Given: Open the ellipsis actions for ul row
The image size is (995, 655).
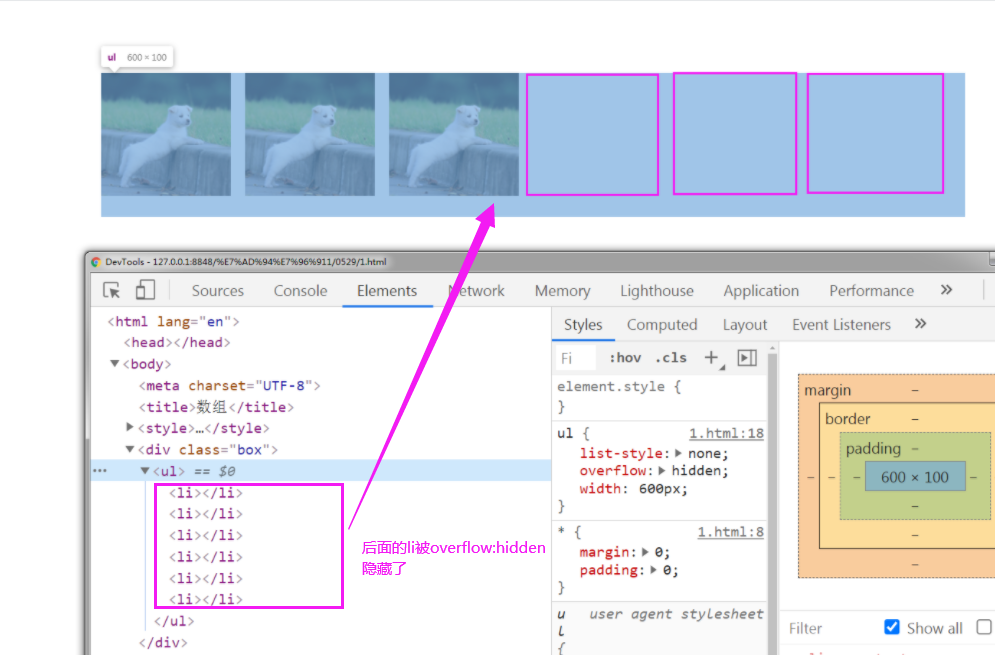Looking at the screenshot, I should (x=100, y=471).
